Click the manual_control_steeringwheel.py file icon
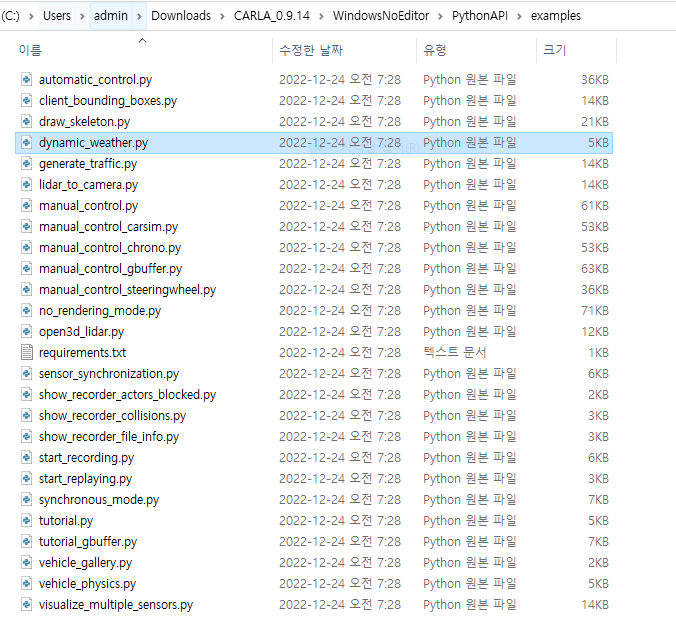 pos(27,290)
